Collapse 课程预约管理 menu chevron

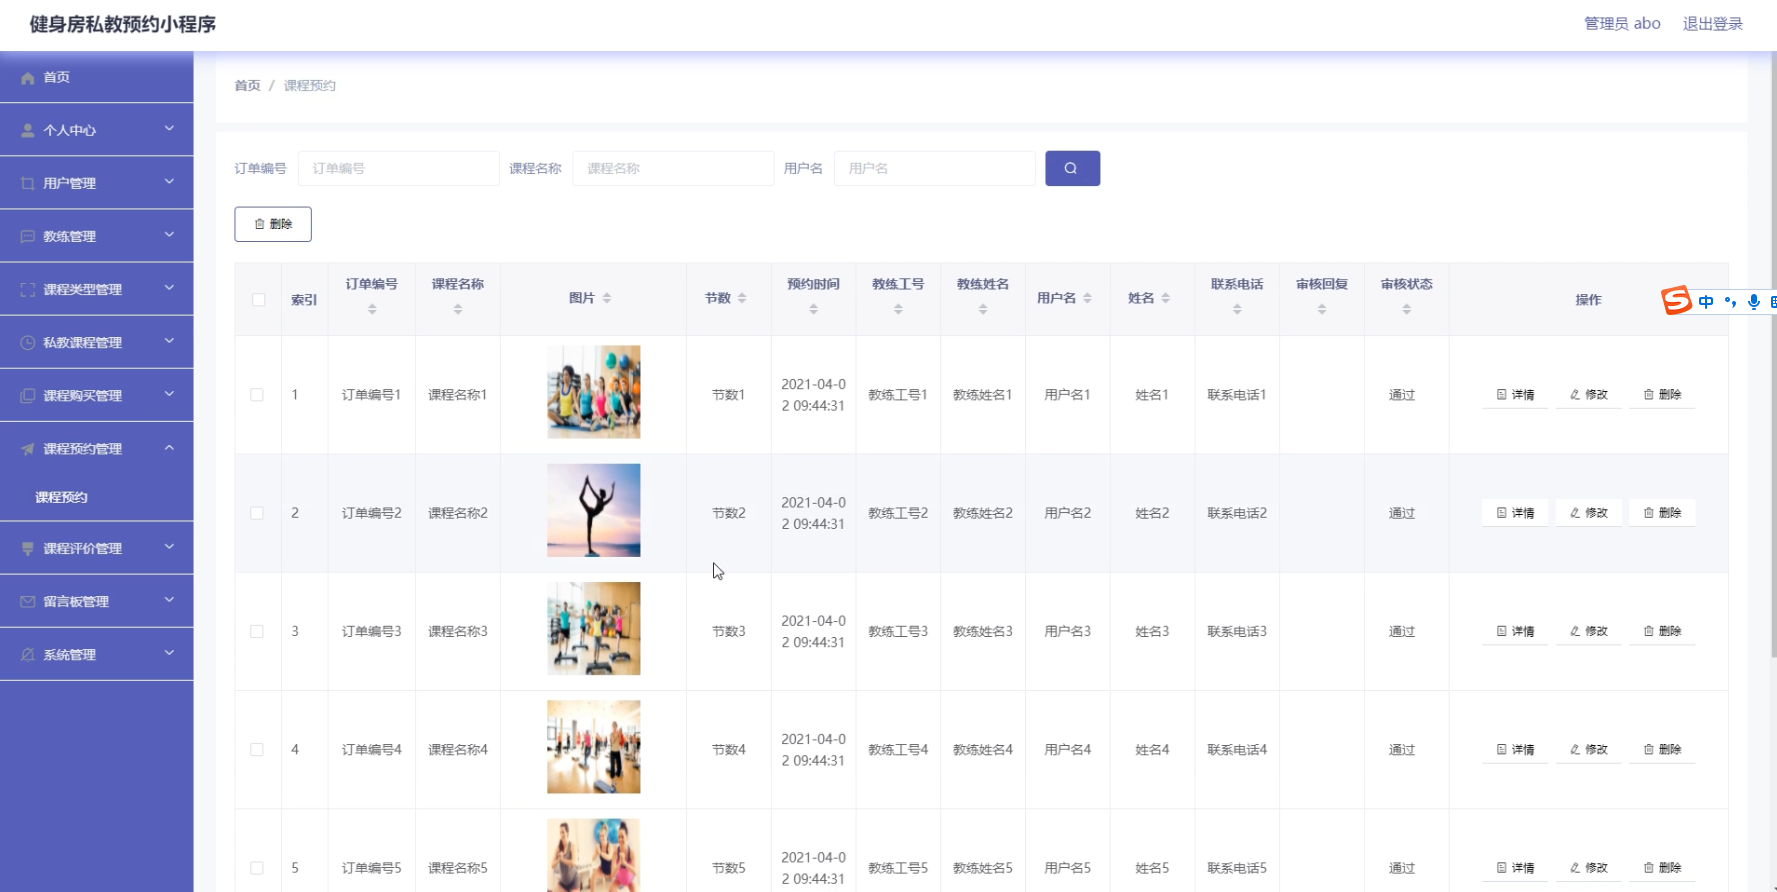pyautogui.click(x=169, y=448)
